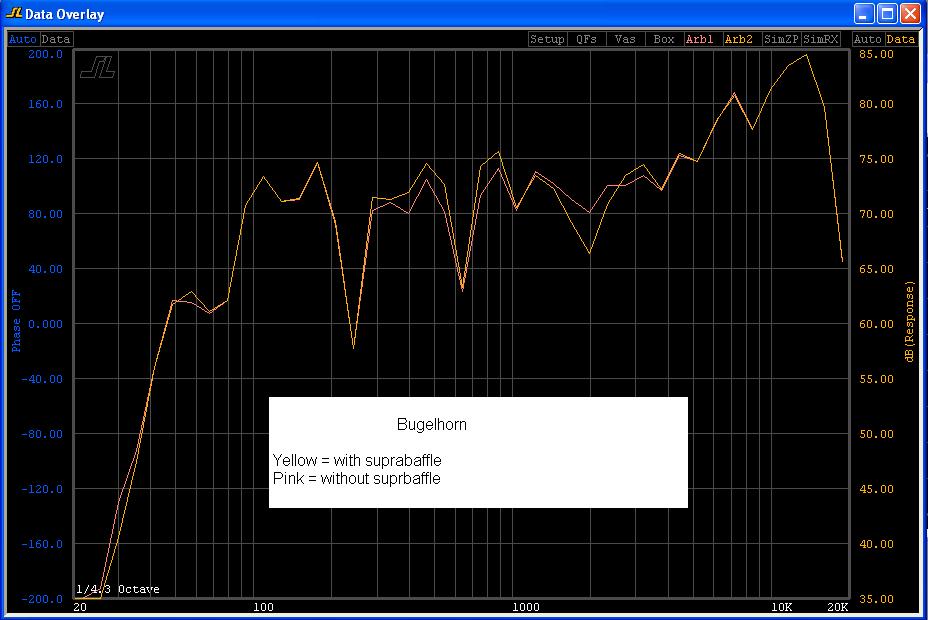This screenshot has width=928, height=620.
Task: Toggle the Arb1 pink trace
Action: pyautogui.click(x=703, y=39)
